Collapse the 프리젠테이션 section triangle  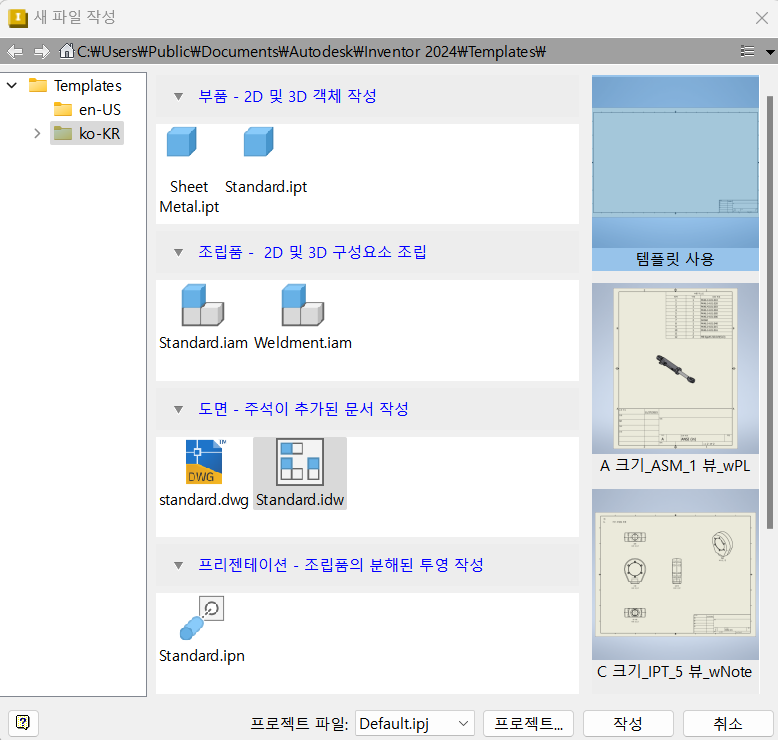pos(179,565)
